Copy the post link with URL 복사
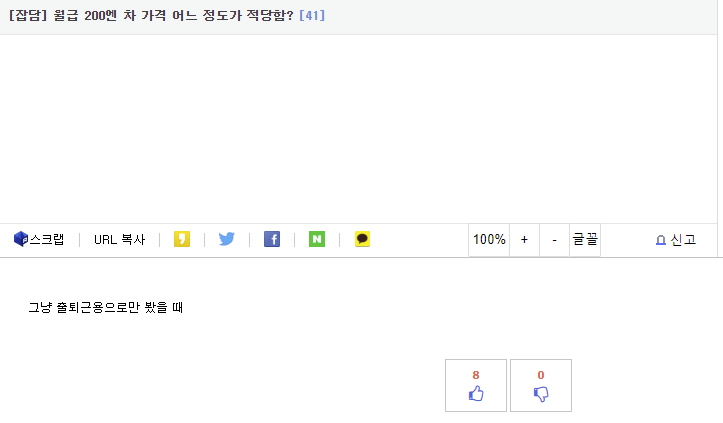723x423 pixels. (119, 239)
